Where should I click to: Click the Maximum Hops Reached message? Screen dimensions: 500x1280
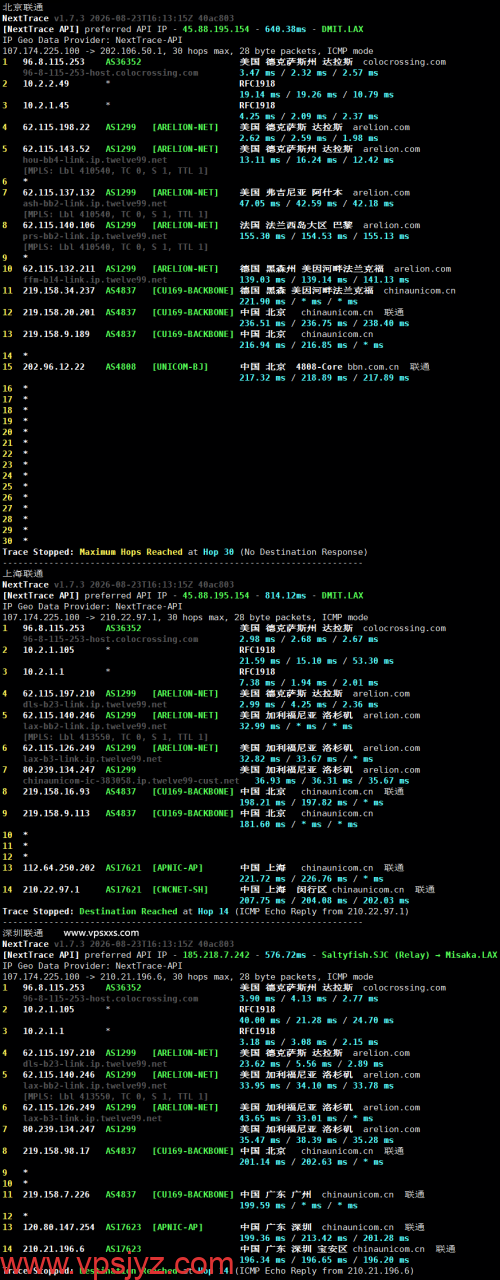[x=130, y=551]
